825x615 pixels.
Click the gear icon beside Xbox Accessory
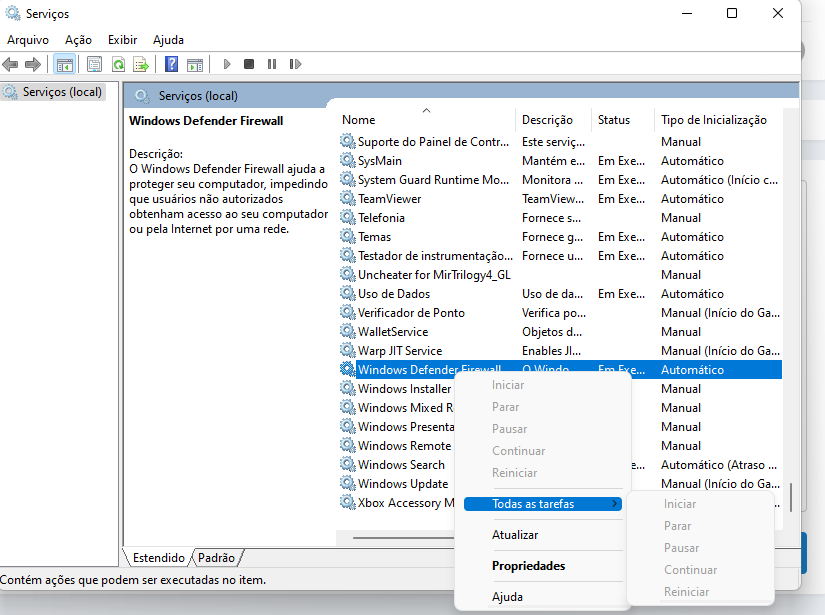347,502
